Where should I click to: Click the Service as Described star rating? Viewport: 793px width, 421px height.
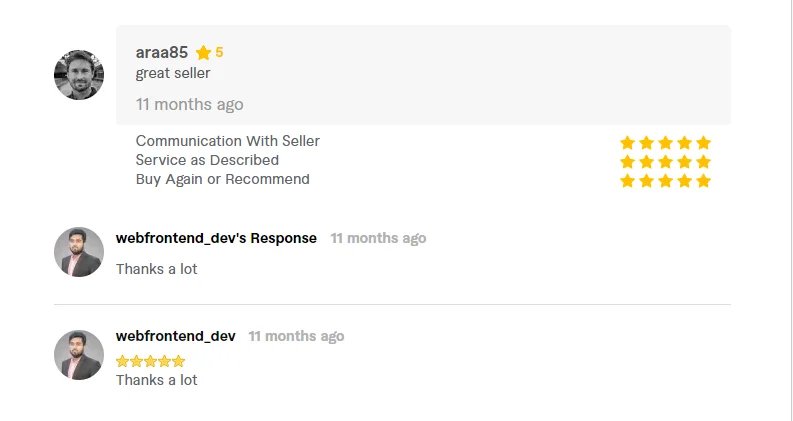click(666, 162)
